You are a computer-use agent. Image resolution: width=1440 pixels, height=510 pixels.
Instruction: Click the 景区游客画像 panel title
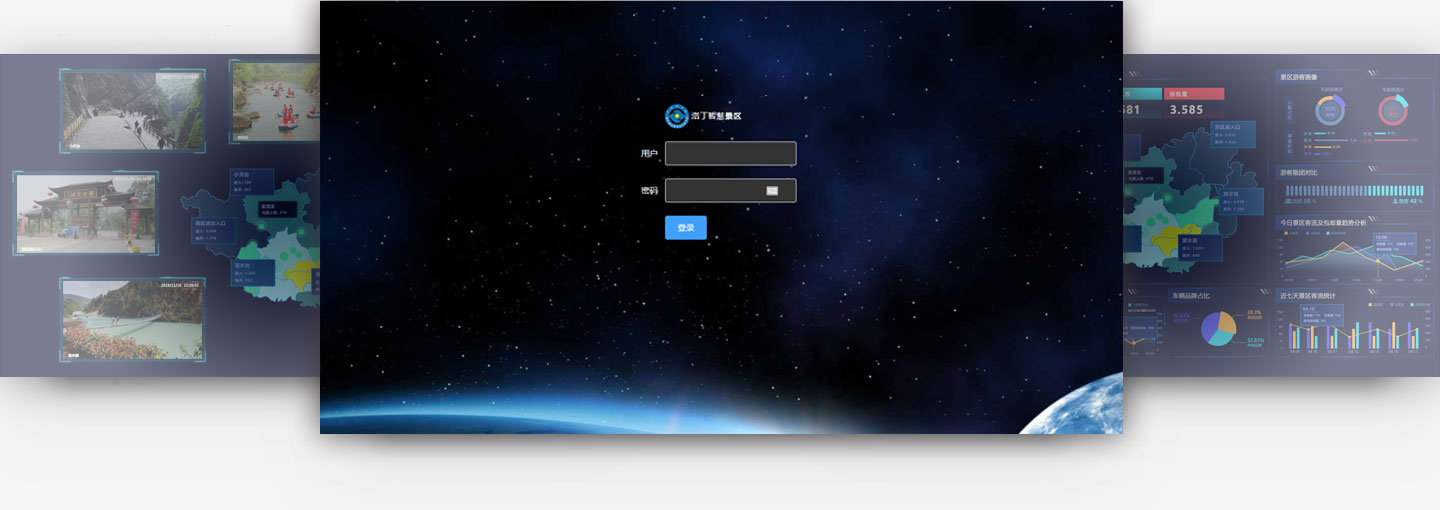pyautogui.click(x=1298, y=77)
